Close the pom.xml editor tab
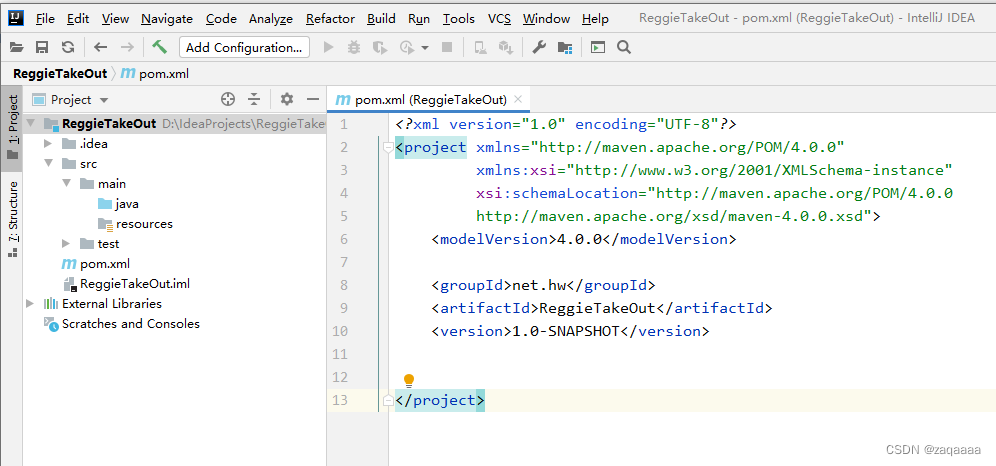This screenshot has width=996, height=466. 518,99
